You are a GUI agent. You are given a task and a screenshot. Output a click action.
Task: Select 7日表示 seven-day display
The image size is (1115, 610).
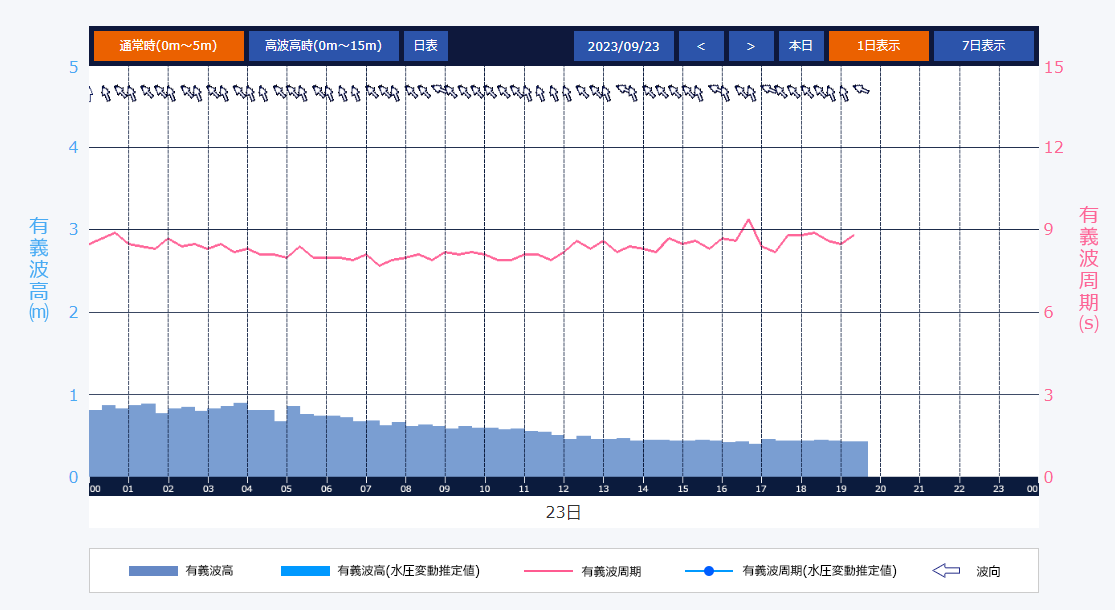(x=983, y=46)
